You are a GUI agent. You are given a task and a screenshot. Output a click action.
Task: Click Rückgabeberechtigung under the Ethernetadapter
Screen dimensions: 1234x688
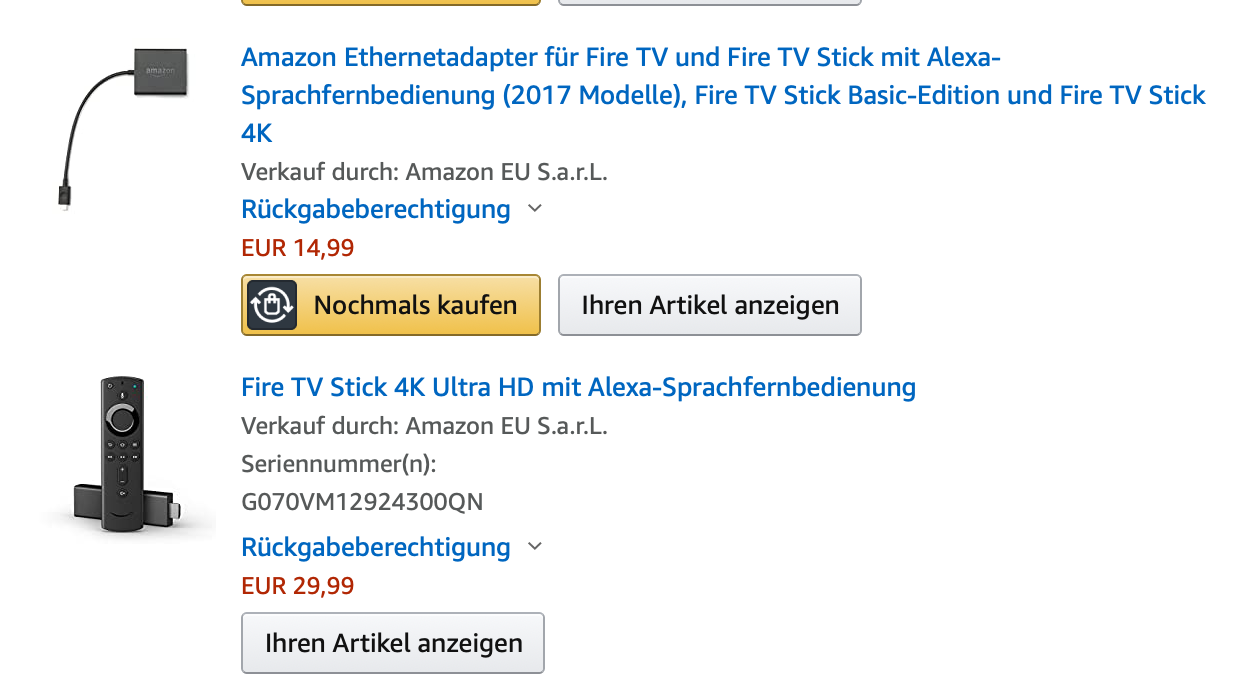tap(376, 209)
